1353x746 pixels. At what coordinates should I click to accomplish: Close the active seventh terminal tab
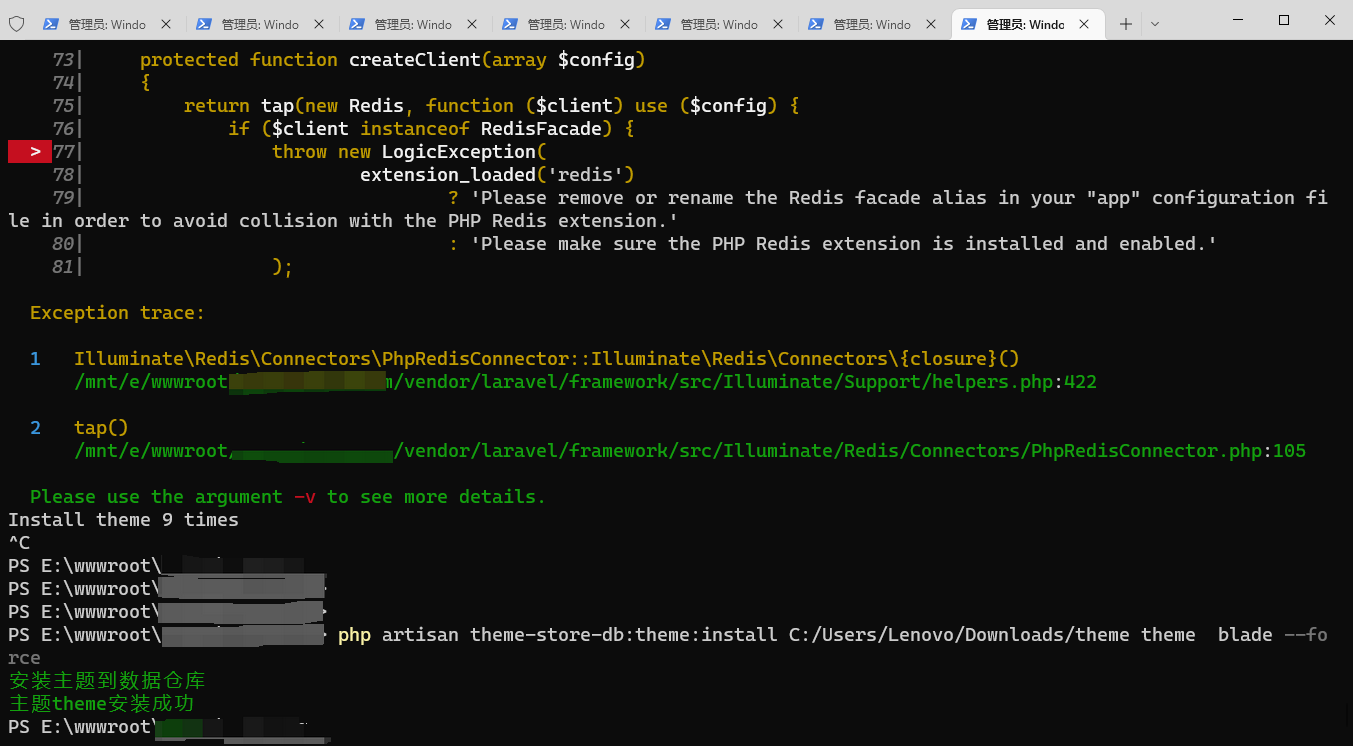(1084, 24)
